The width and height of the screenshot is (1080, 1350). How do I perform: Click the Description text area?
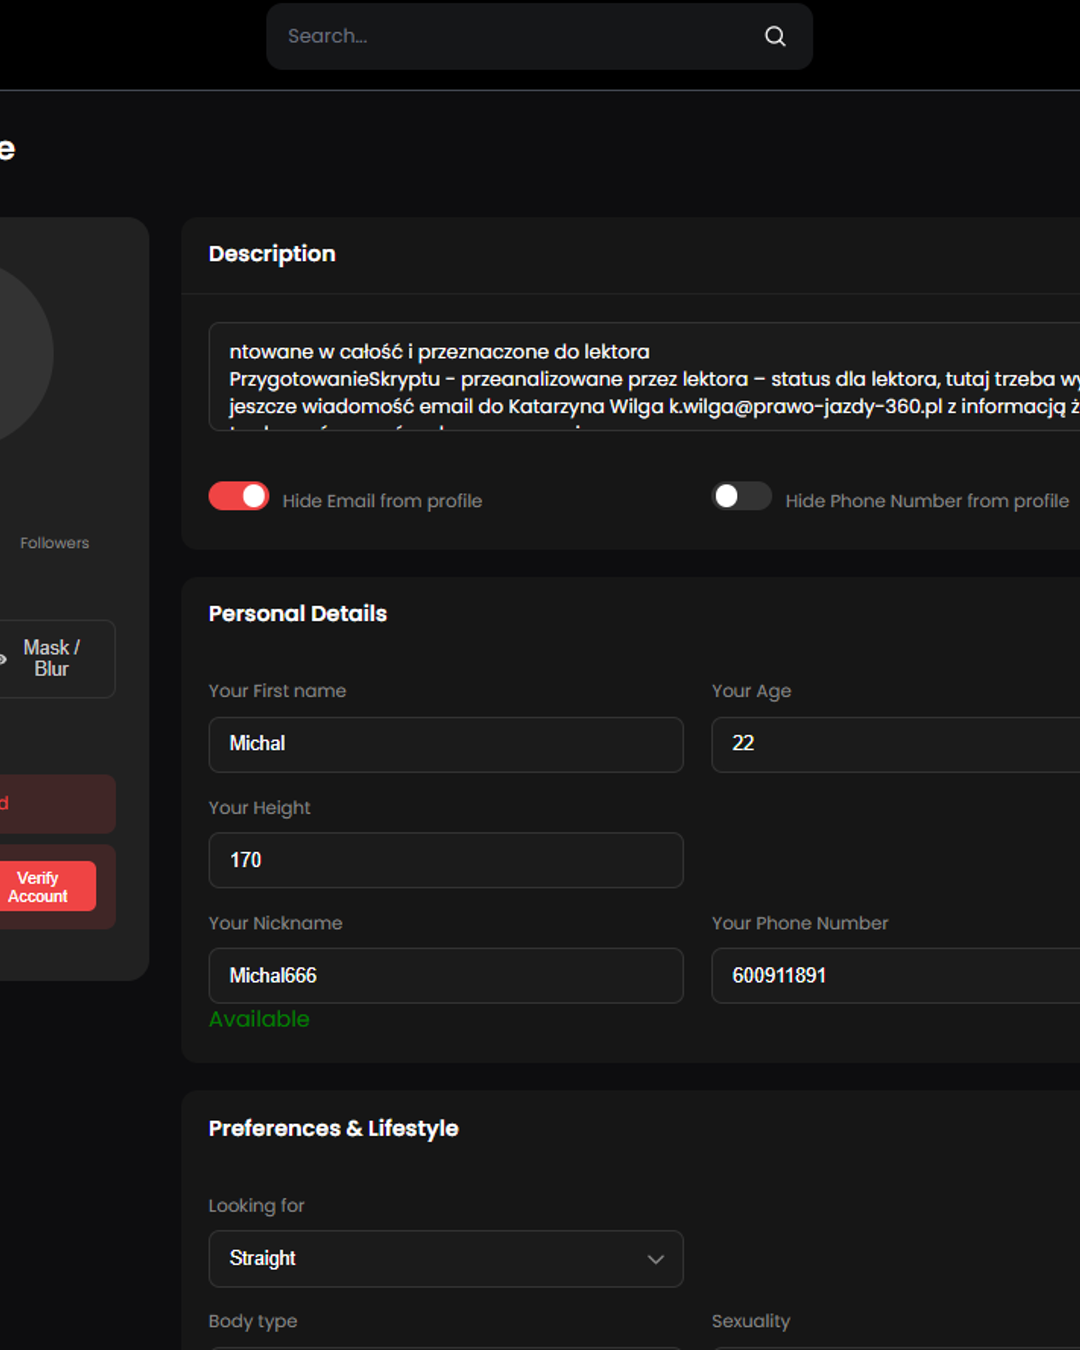[644, 377]
